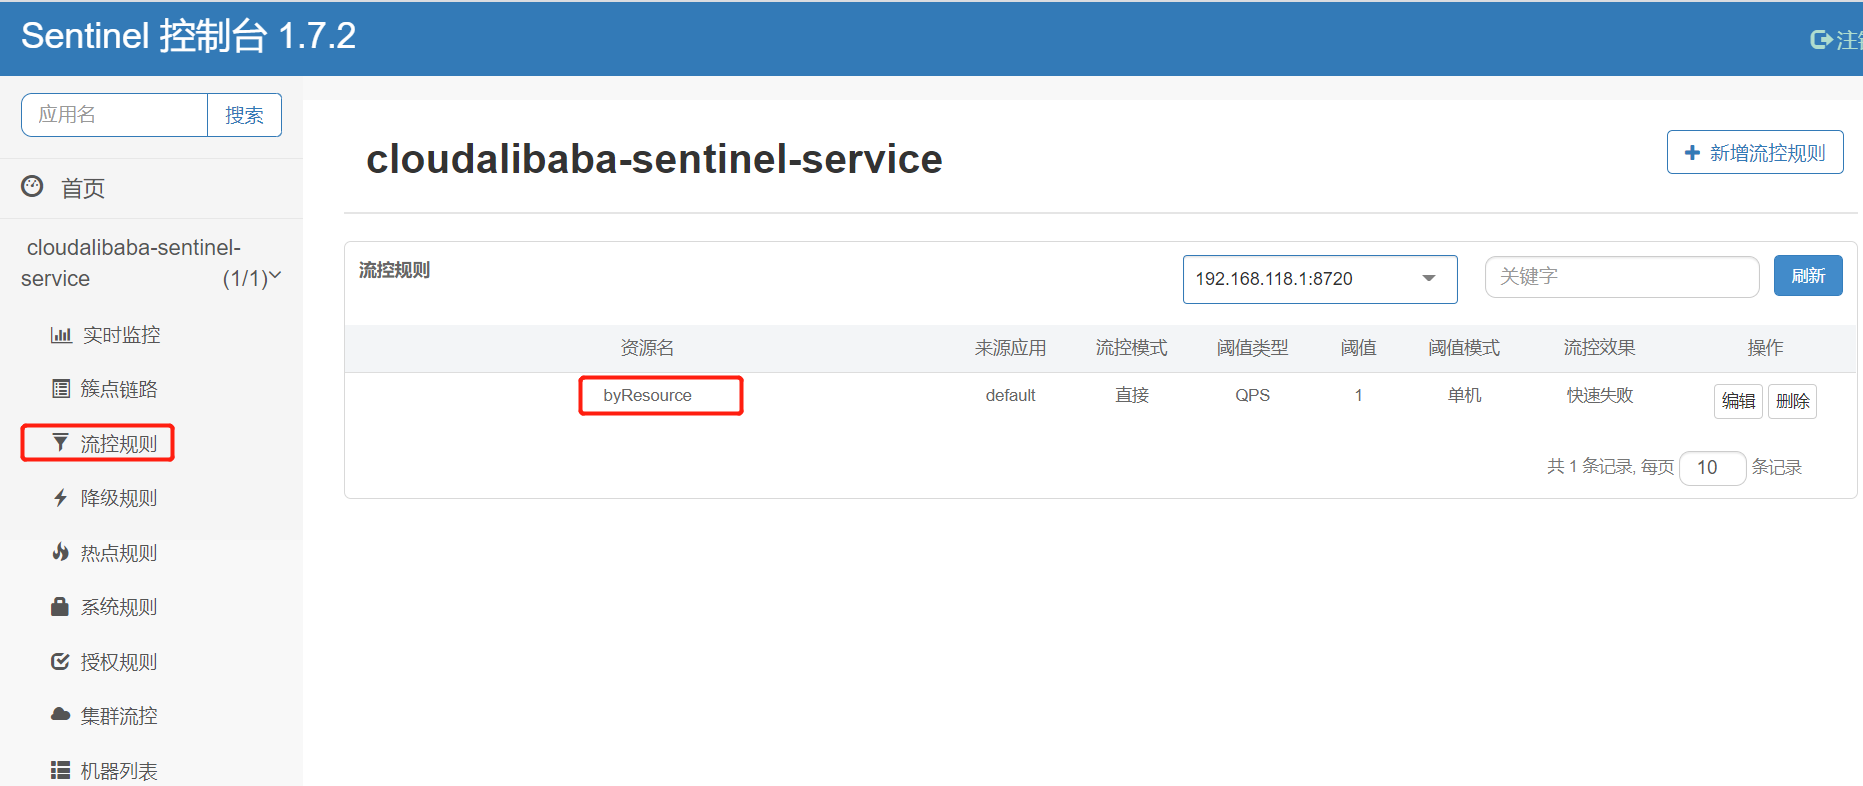Click the byResource resource name cell
Viewport: 1863px width, 786px height.
point(647,395)
